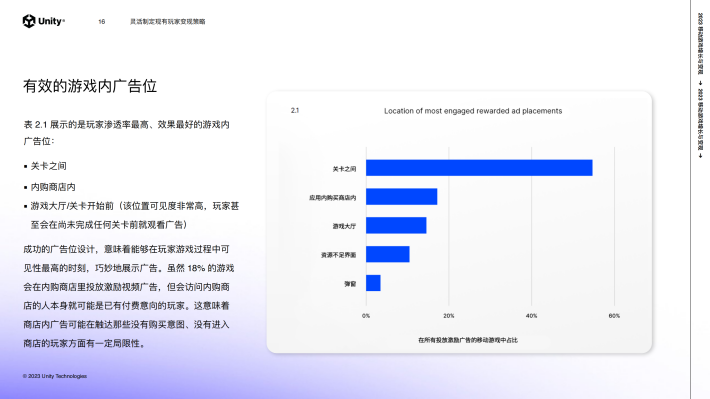
Task: Click the Unity cube logo icon
Action: tap(29, 21)
